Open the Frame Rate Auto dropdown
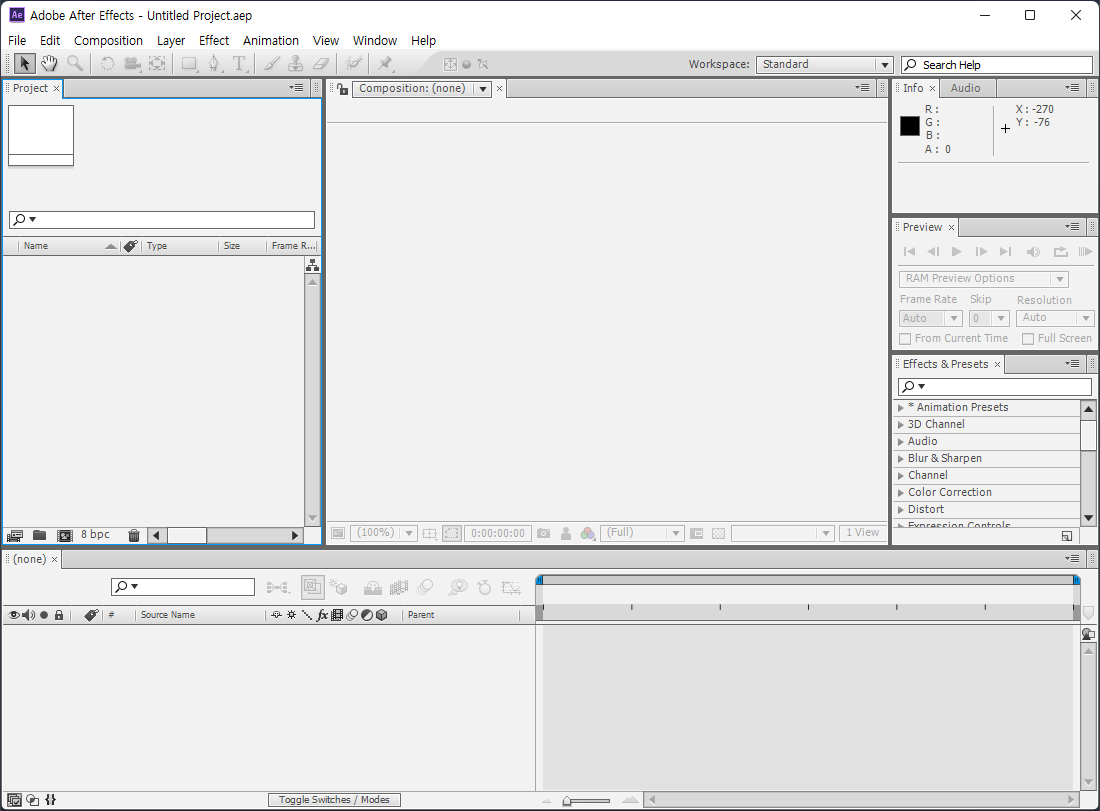 930,319
